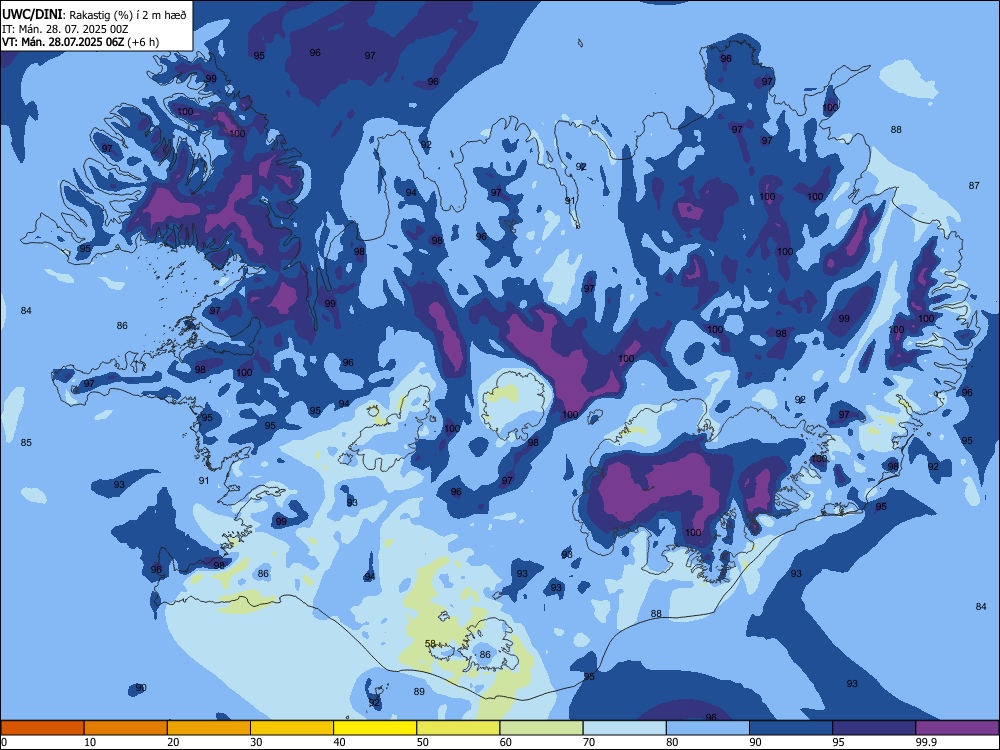
Task: Click the dark blue 90–95 legend swatch
Action: (x=791, y=728)
